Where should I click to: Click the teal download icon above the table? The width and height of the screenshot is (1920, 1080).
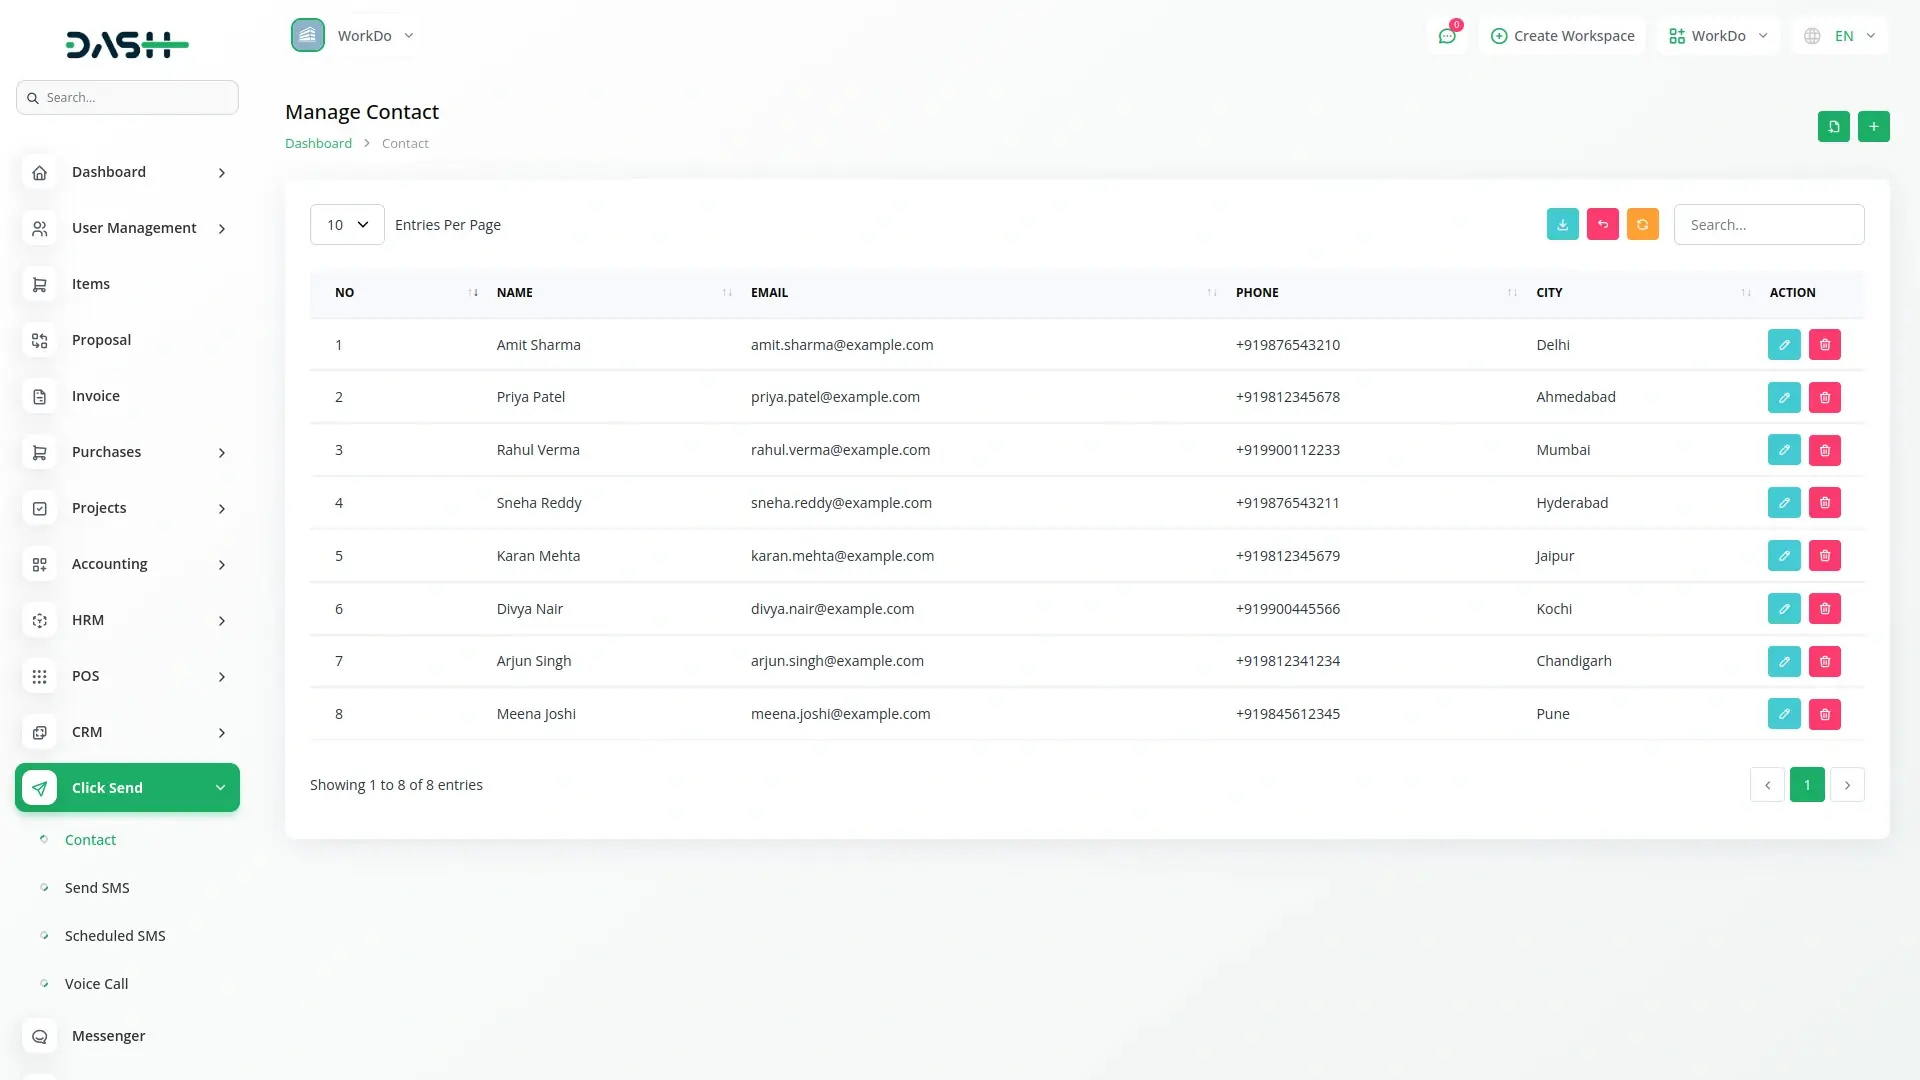coord(1562,225)
